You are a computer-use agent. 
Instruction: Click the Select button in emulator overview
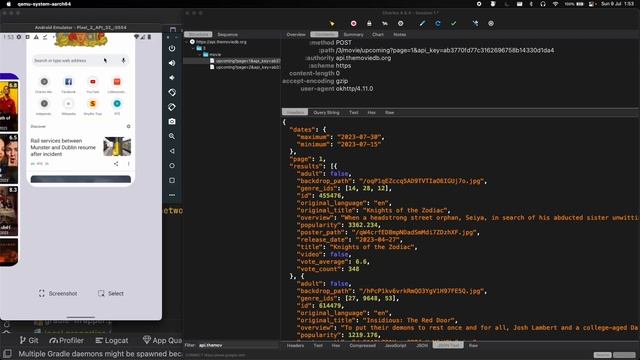point(111,293)
